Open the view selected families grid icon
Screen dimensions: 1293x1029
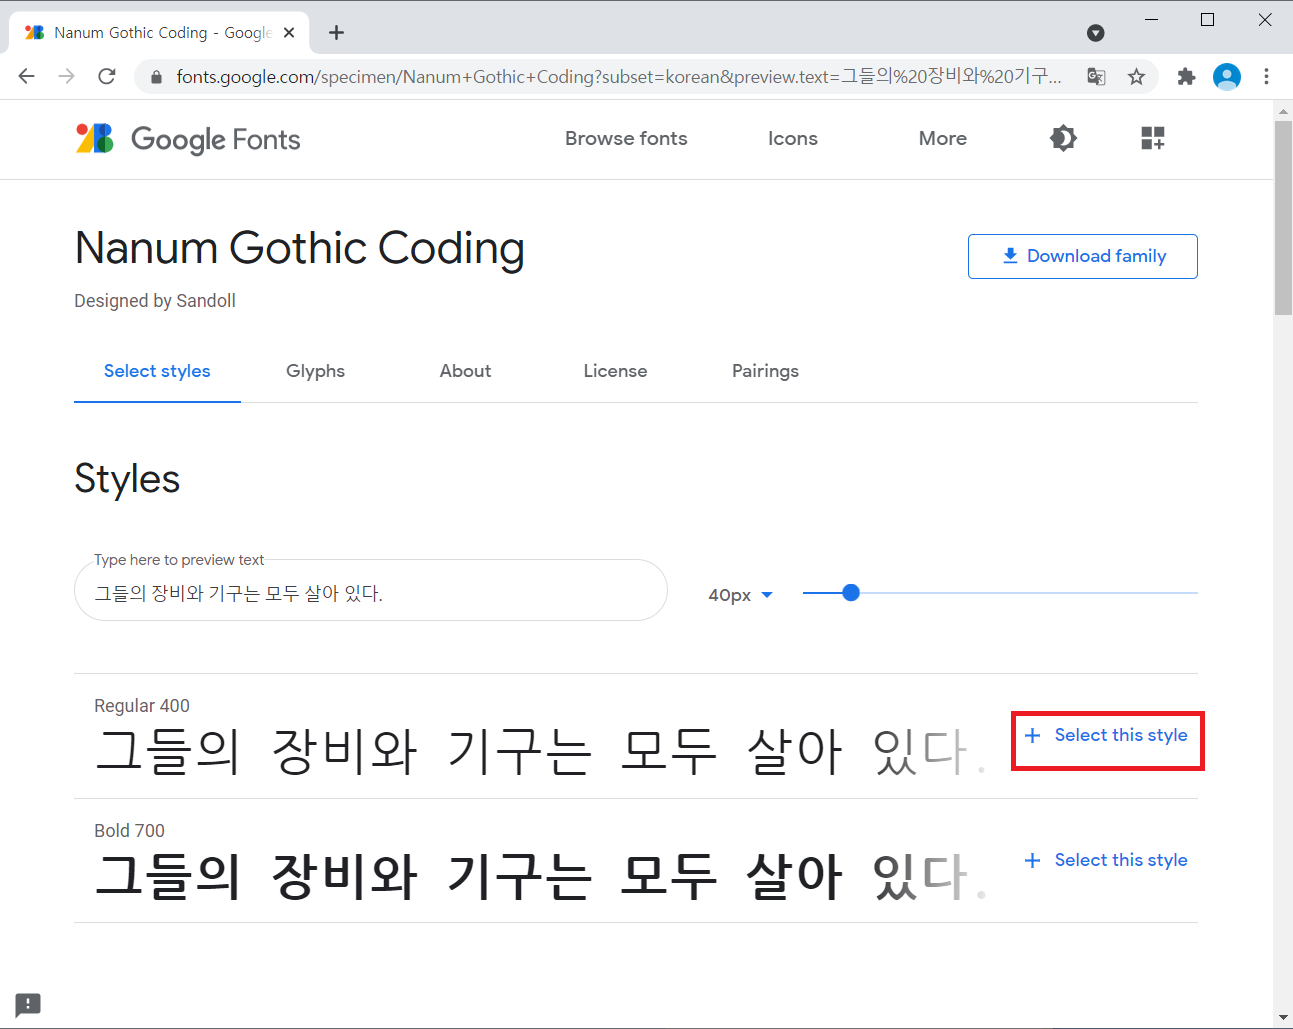click(1153, 138)
